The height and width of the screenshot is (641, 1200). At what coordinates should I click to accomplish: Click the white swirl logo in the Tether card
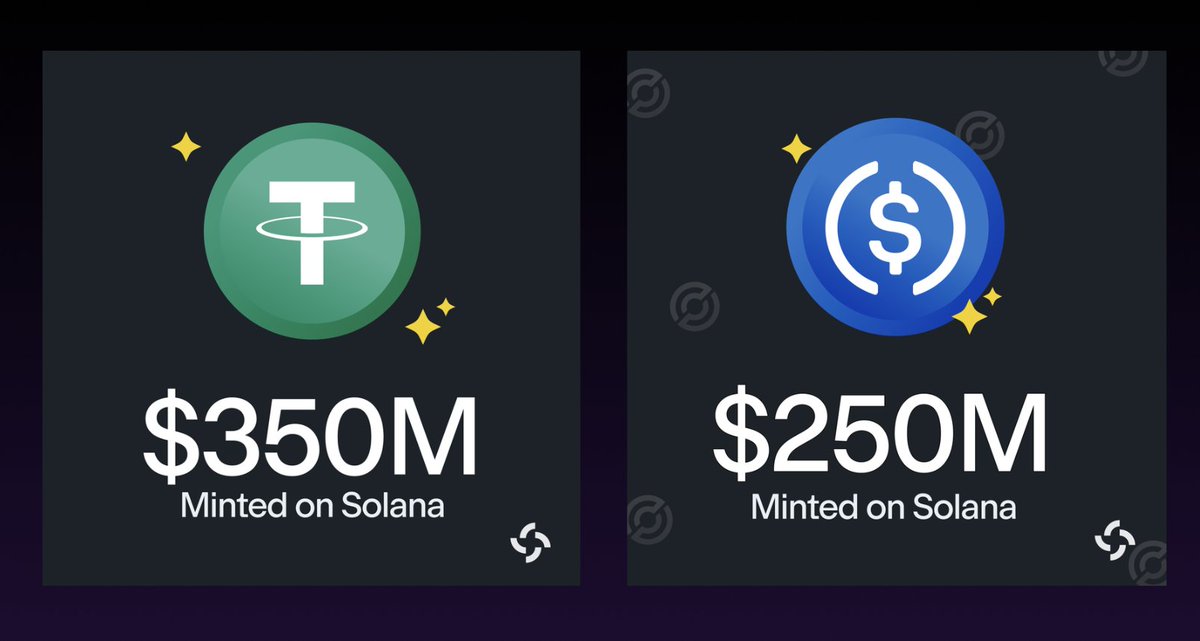(x=531, y=541)
